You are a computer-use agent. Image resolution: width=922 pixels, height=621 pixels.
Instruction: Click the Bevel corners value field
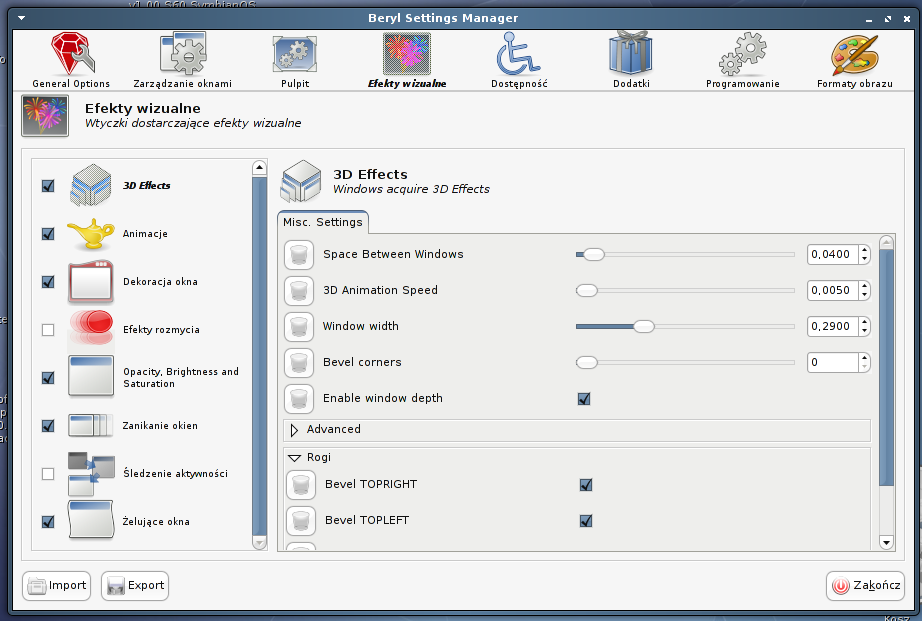click(833, 362)
